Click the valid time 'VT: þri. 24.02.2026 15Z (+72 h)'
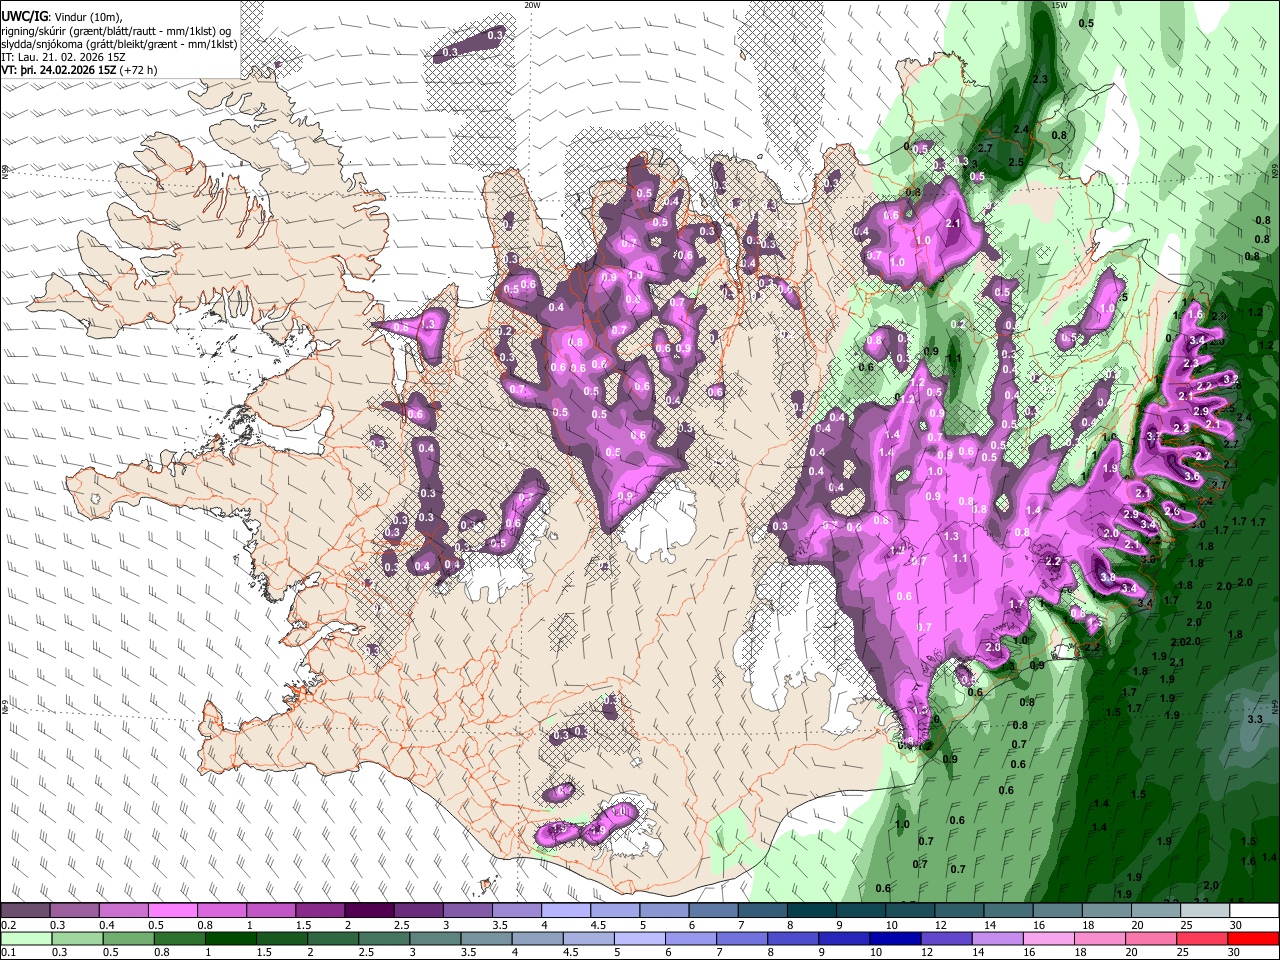 pos(79,70)
